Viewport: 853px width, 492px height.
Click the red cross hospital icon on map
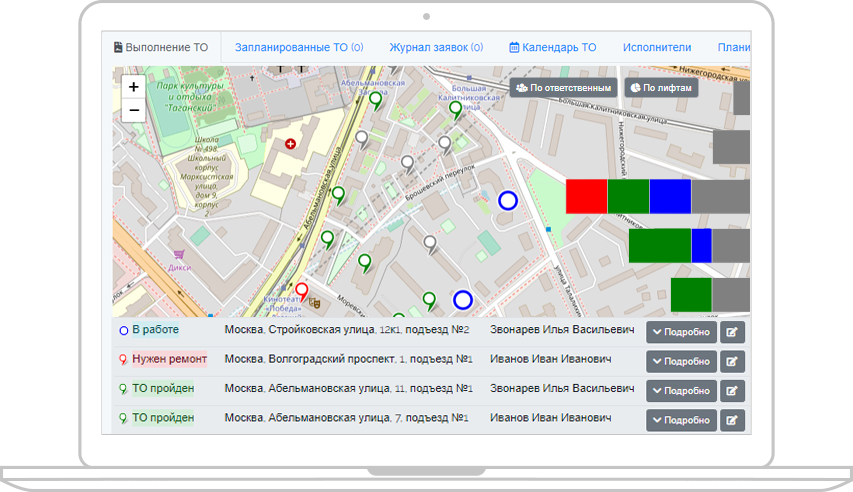pos(291,144)
